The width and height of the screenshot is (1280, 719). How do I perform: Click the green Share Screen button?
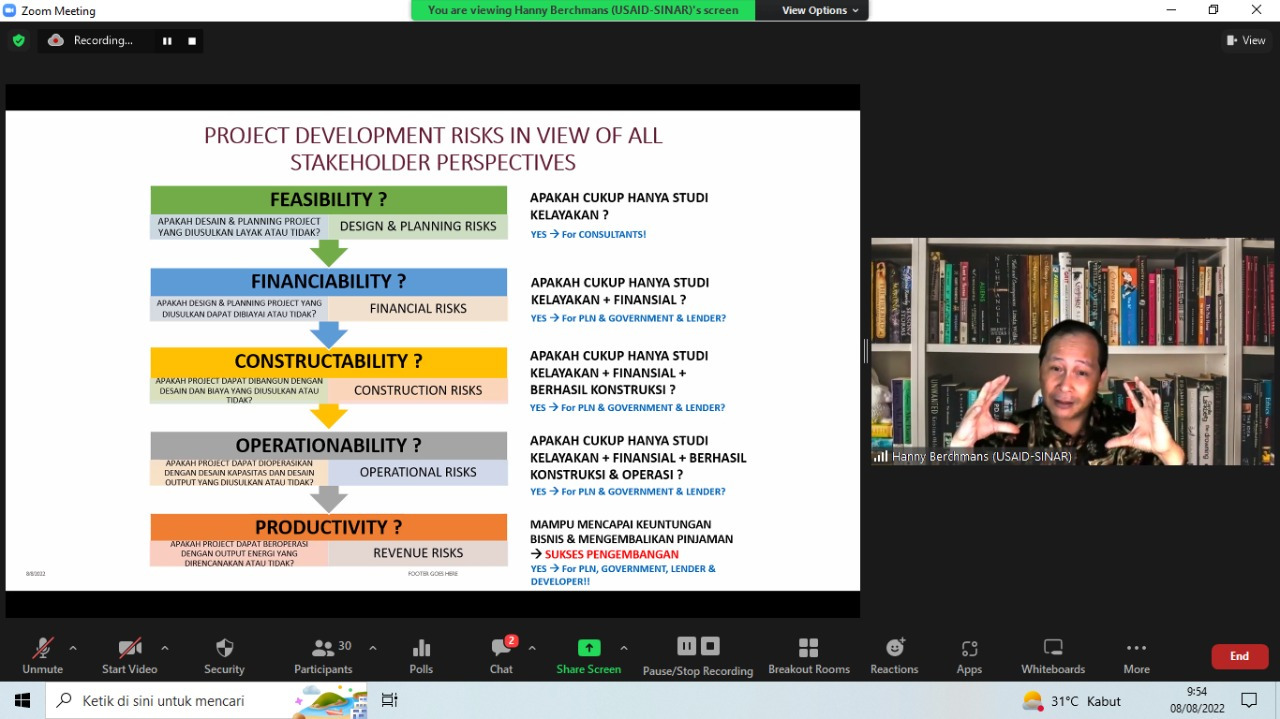coord(589,656)
